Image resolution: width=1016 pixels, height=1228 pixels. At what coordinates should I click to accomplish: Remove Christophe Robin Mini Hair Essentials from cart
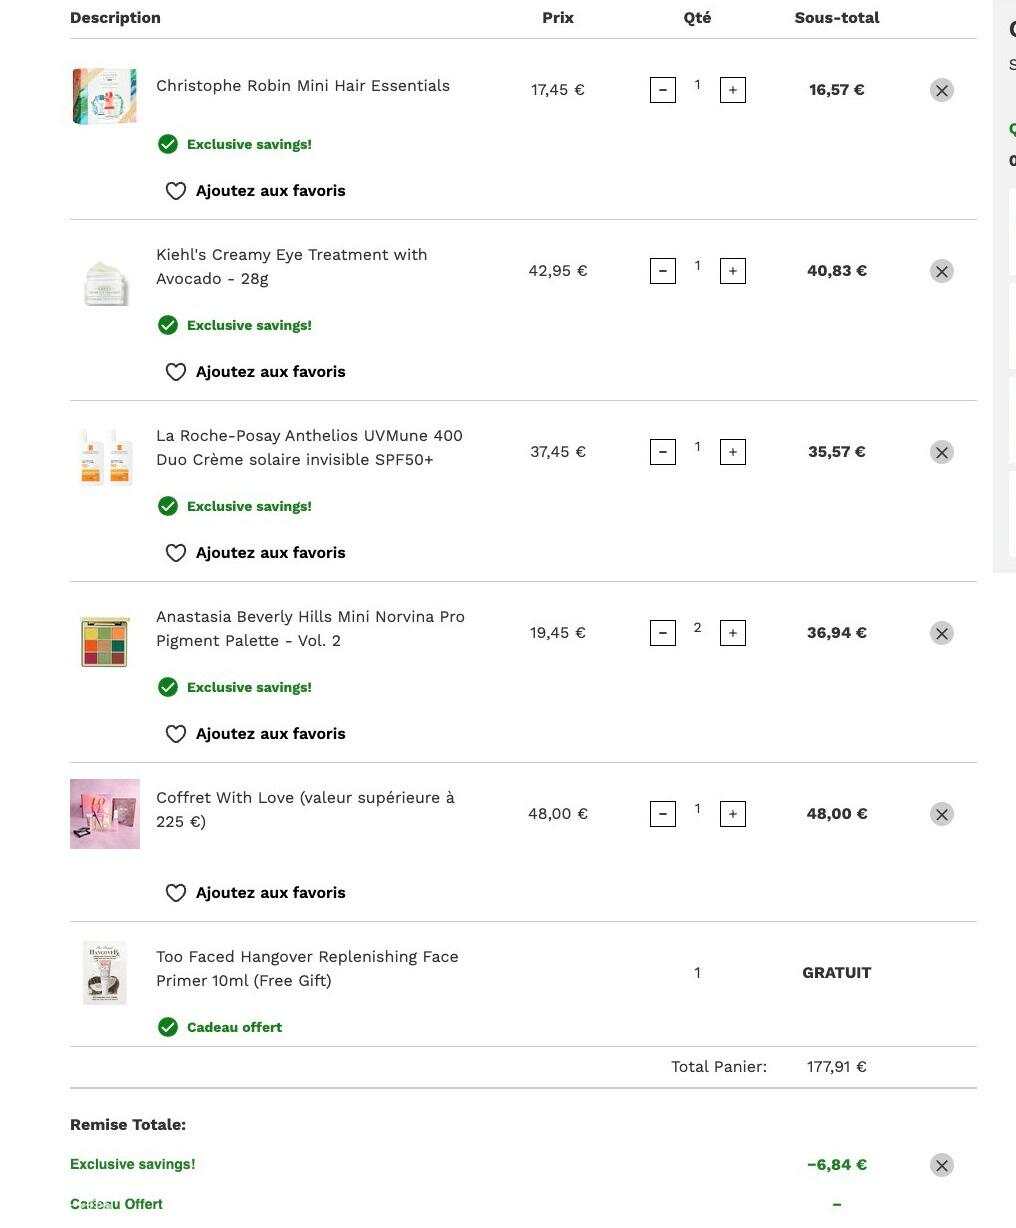[941, 90]
